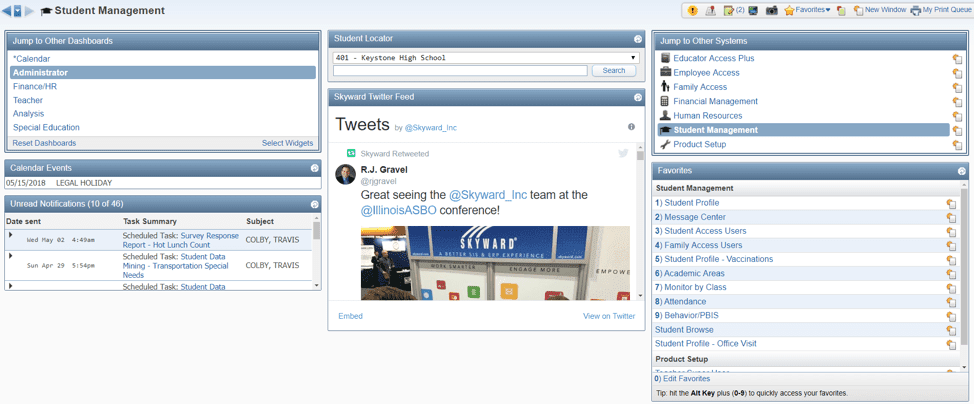Click the Twitter feed info icon
The width and height of the screenshot is (974, 404).
click(x=631, y=127)
